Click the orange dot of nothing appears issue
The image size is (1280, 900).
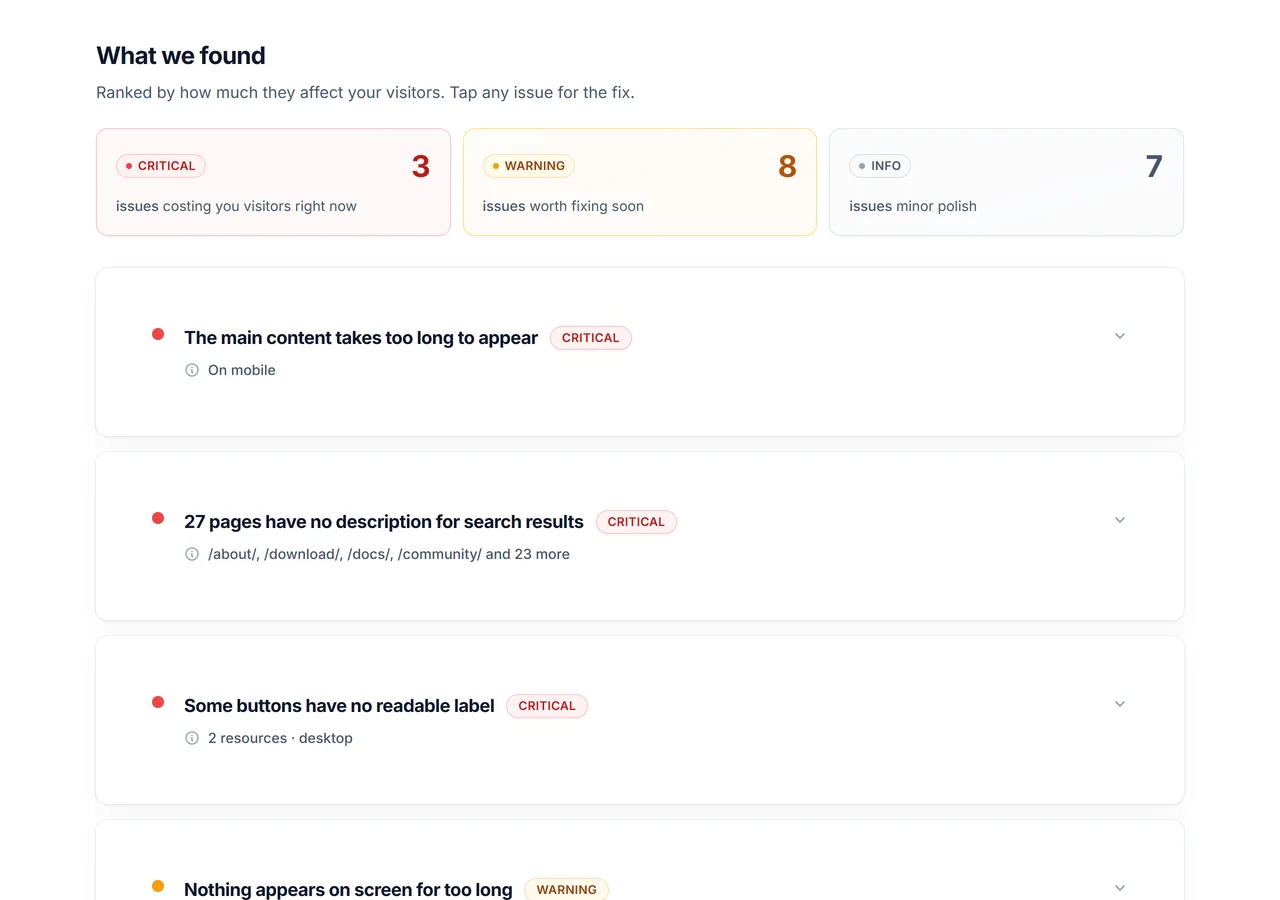pos(158,886)
